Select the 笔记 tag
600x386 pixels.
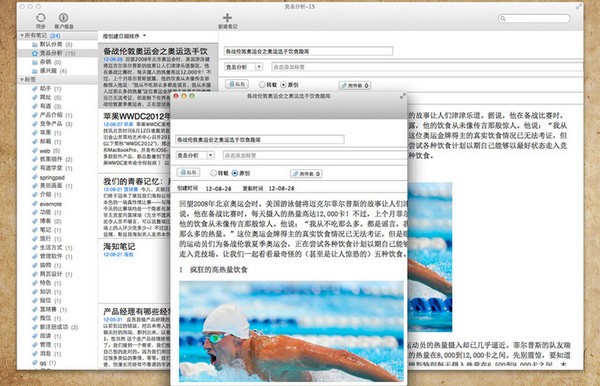point(46,230)
